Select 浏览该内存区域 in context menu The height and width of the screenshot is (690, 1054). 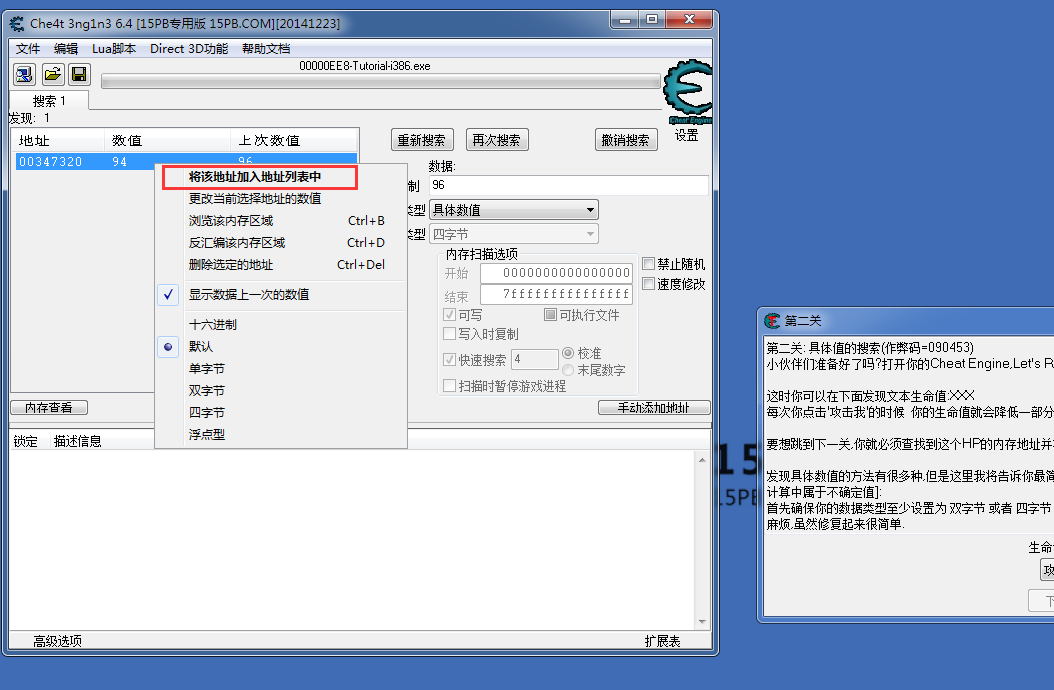pyautogui.click(x=280, y=221)
